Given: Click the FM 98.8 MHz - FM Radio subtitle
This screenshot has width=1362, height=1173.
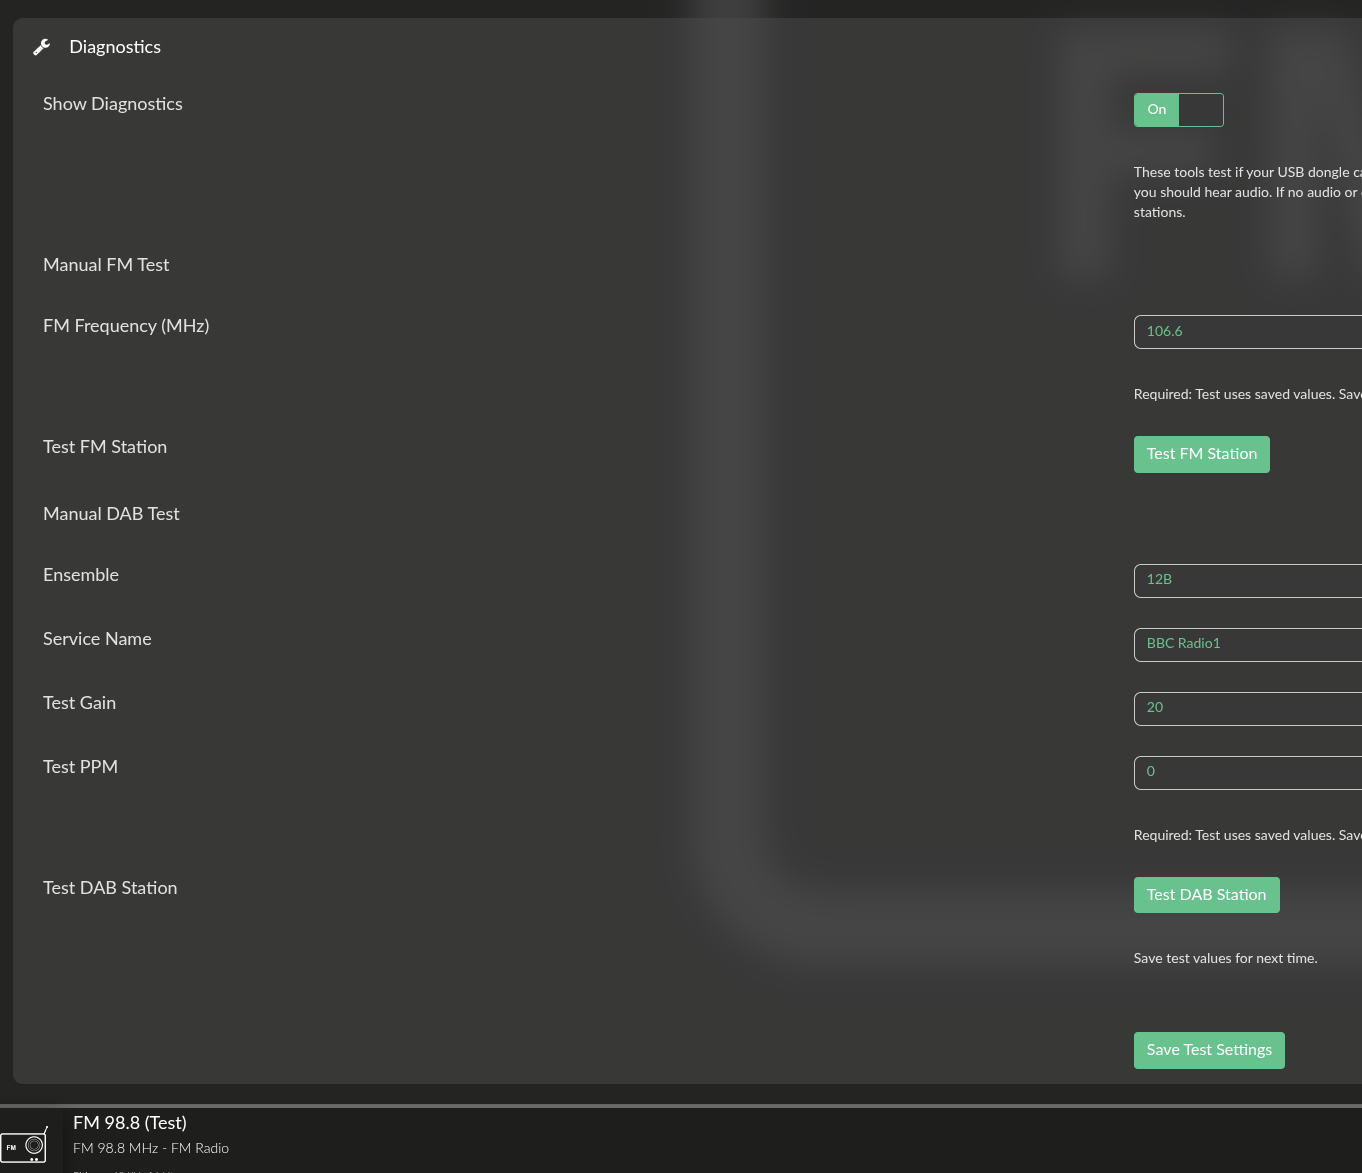Looking at the screenshot, I should pos(151,1148).
